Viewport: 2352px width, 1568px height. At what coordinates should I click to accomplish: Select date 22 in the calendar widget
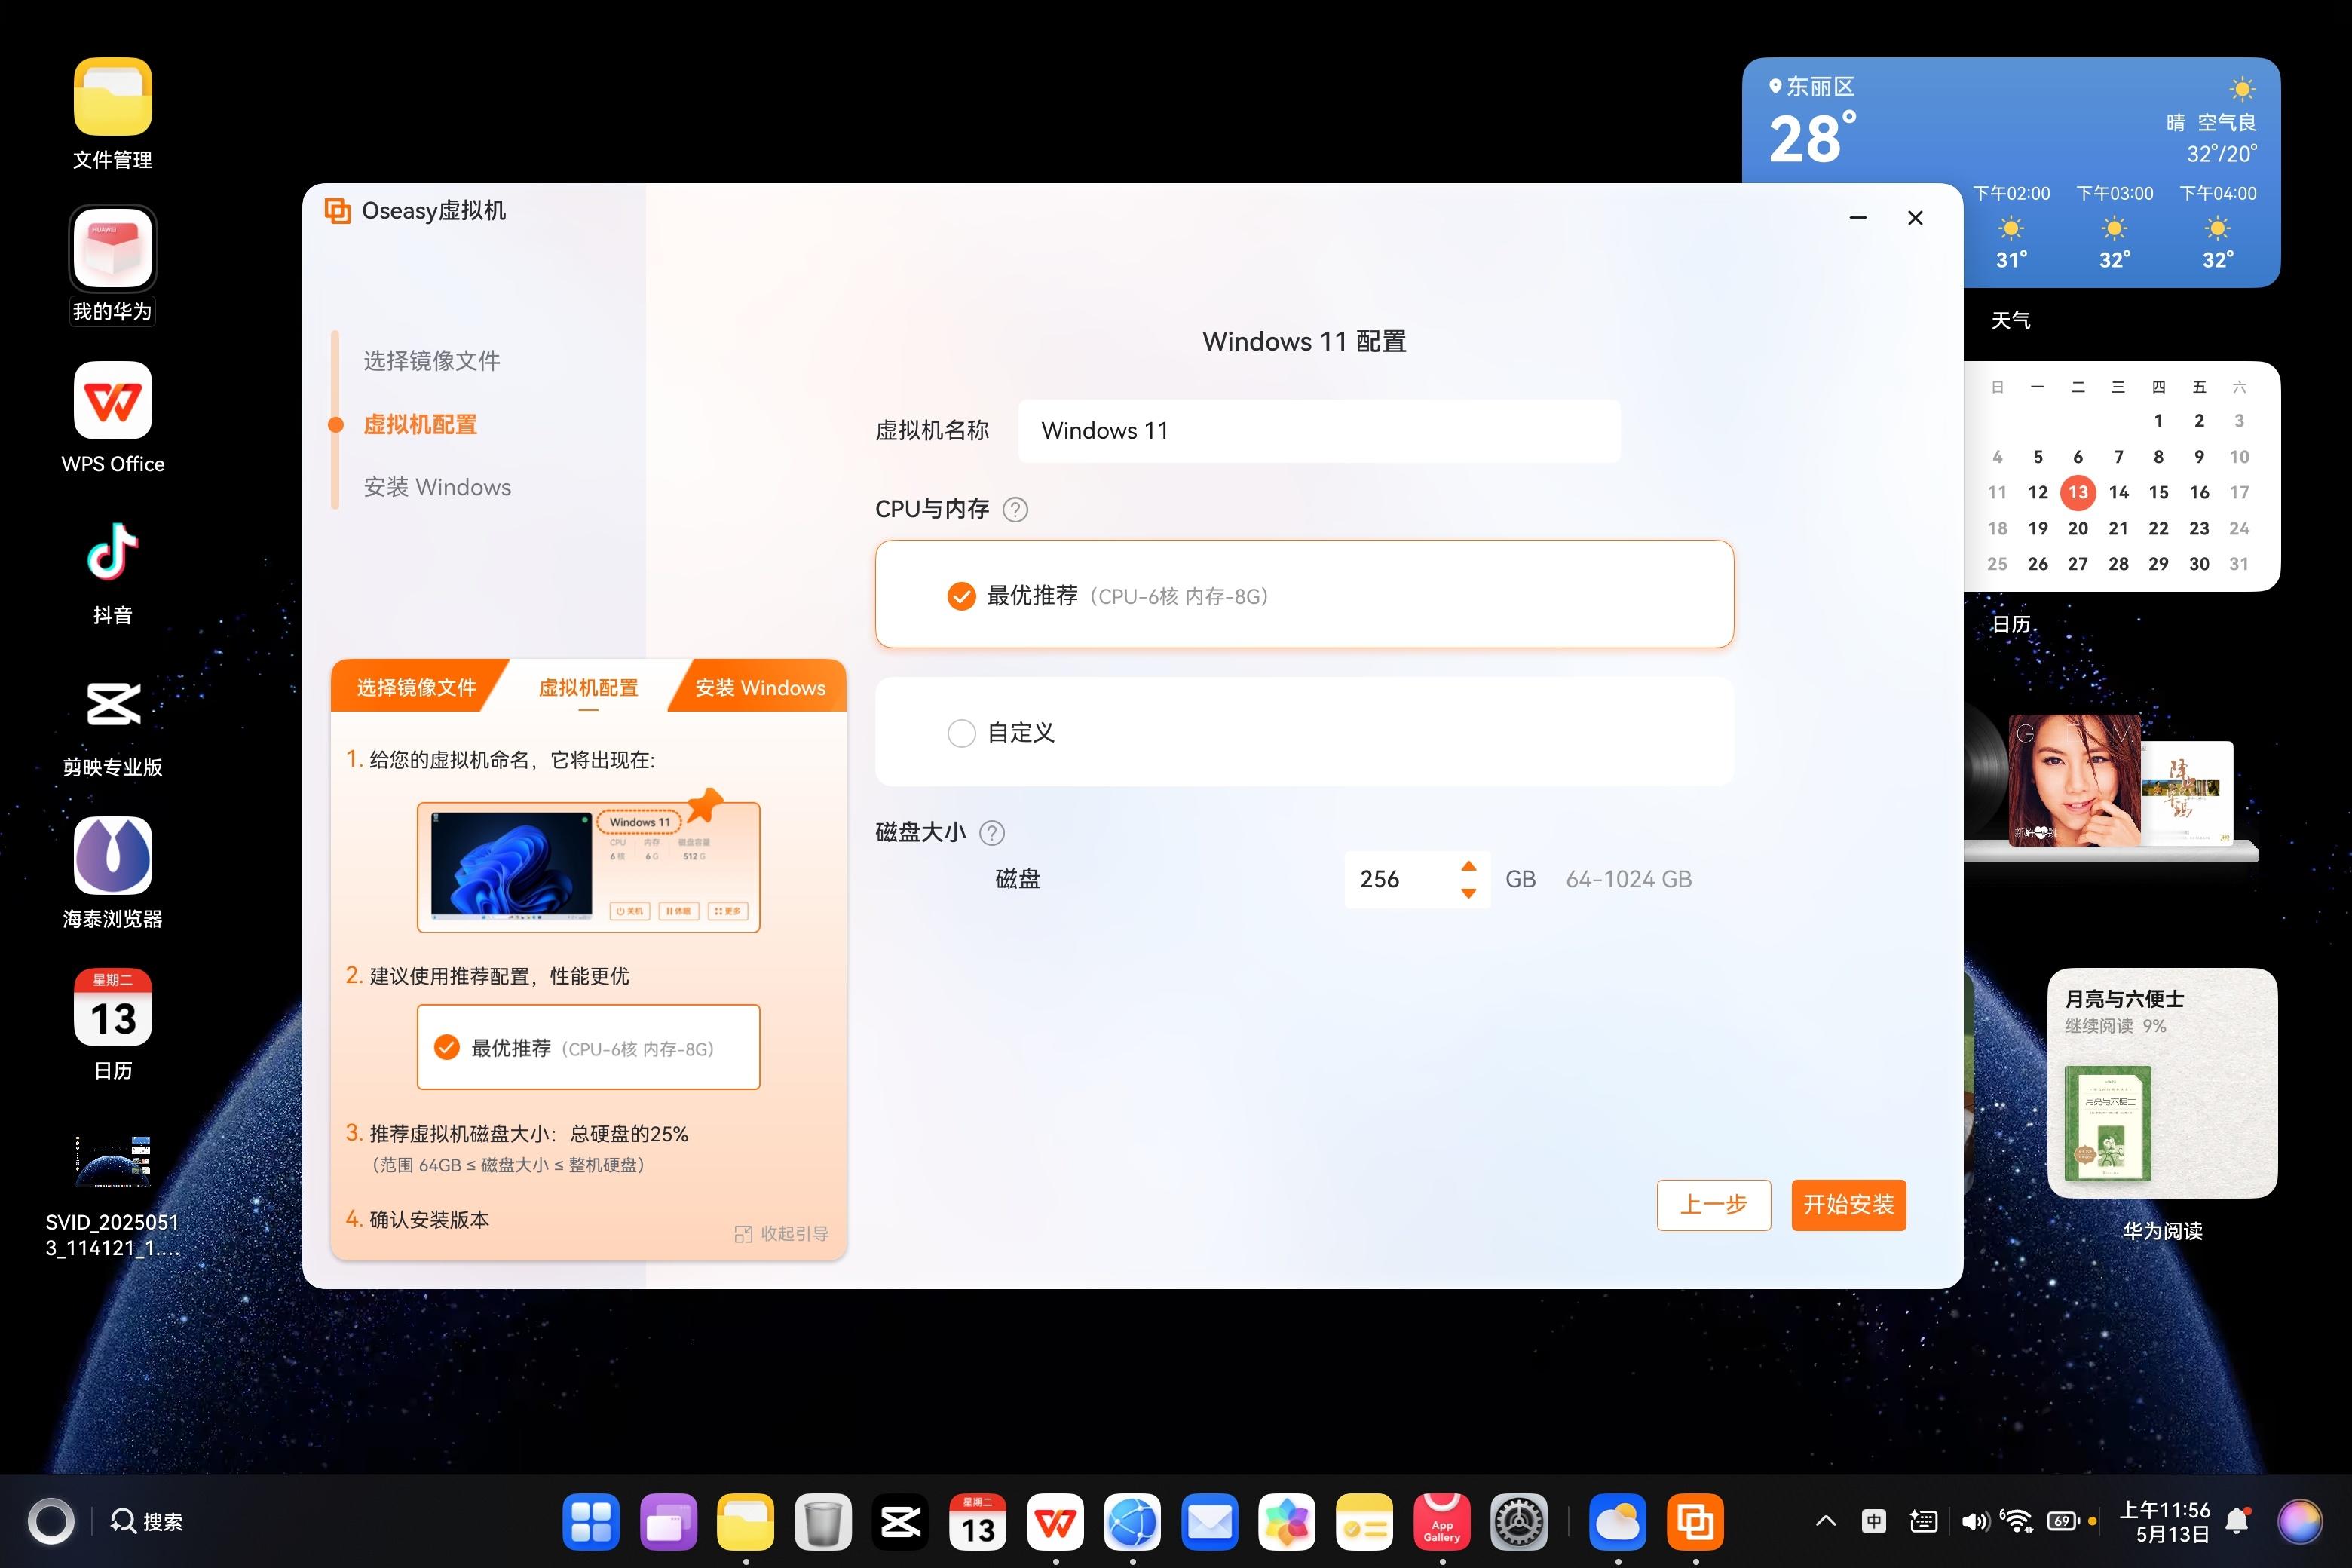pyautogui.click(x=2158, y=528)
